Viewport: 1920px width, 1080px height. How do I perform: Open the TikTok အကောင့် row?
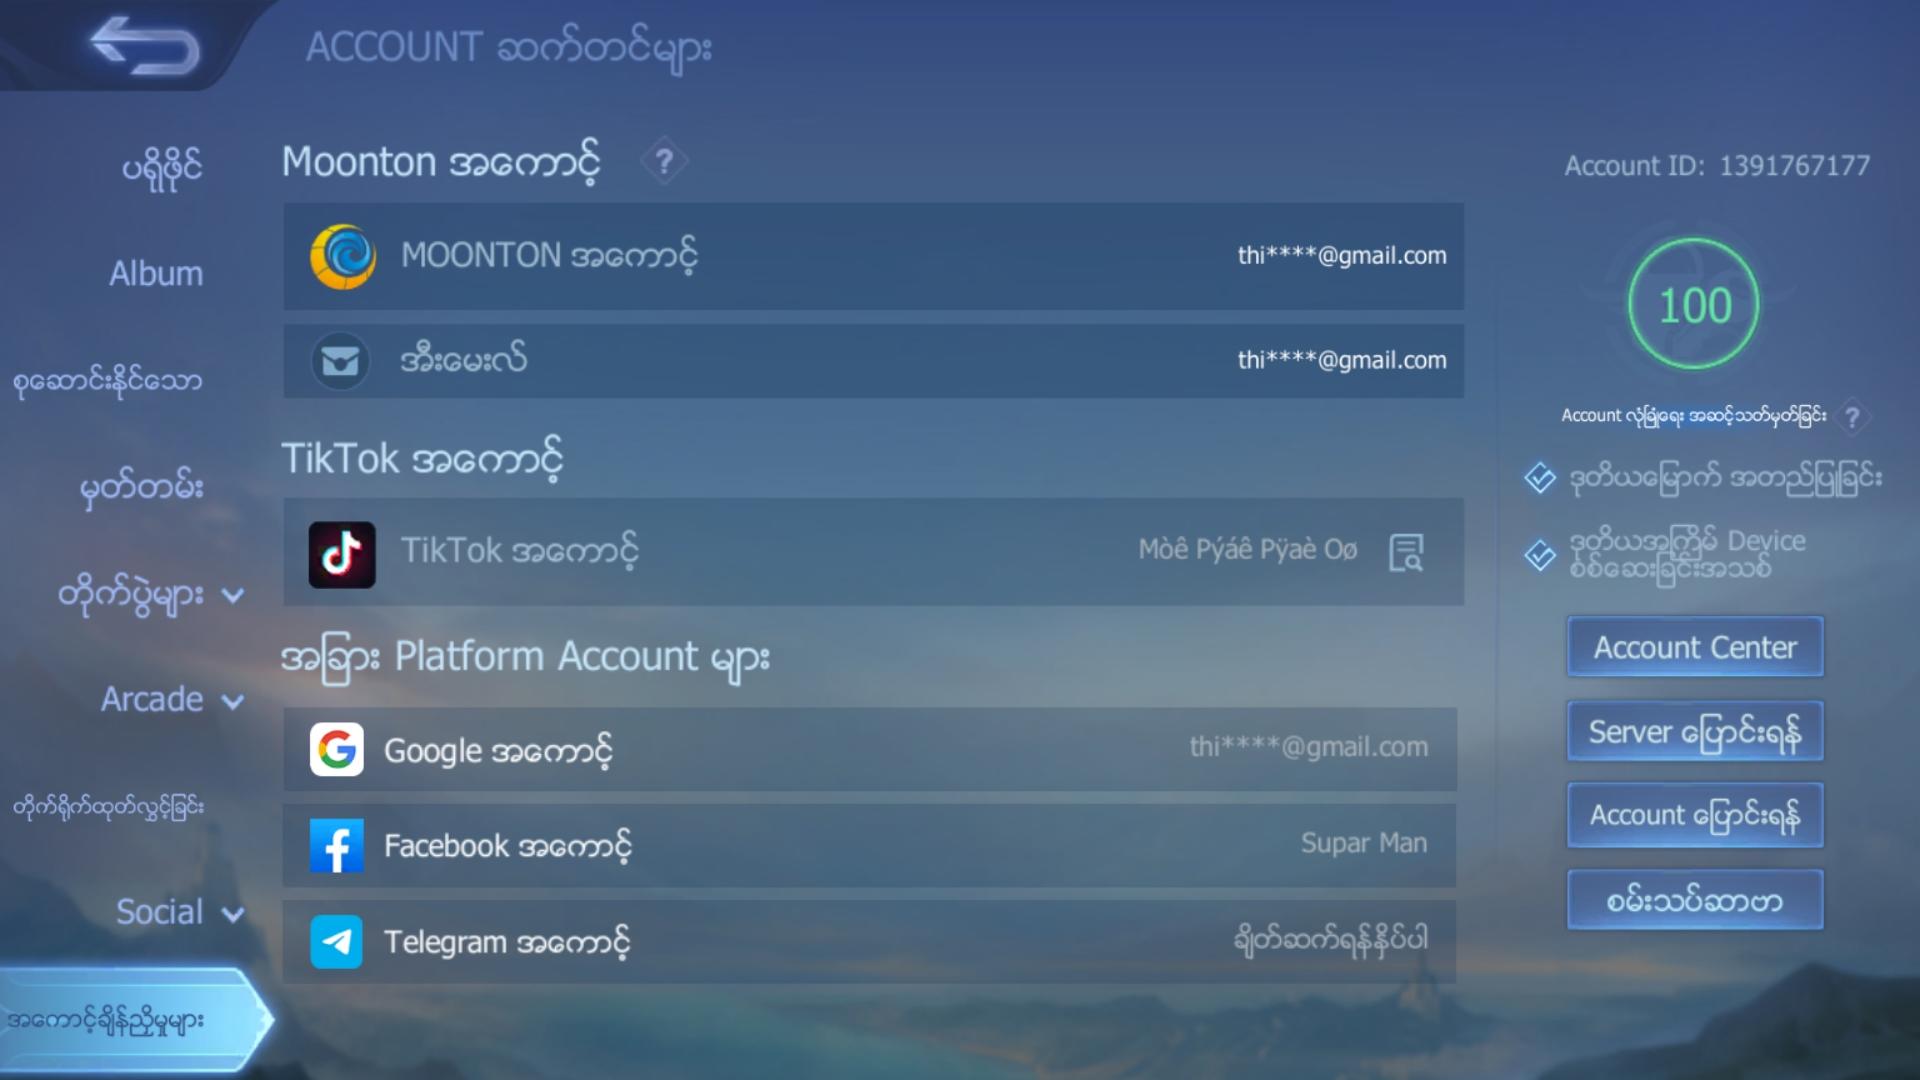873,552
